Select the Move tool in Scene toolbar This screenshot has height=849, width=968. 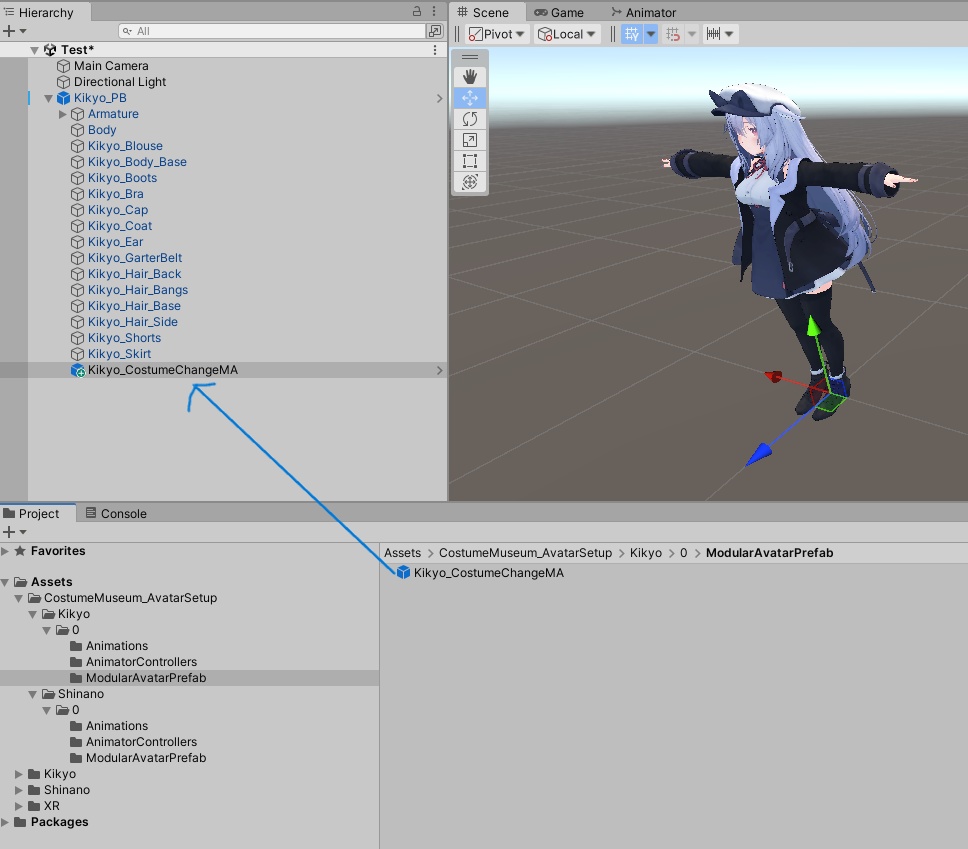[x=470, y=98]
